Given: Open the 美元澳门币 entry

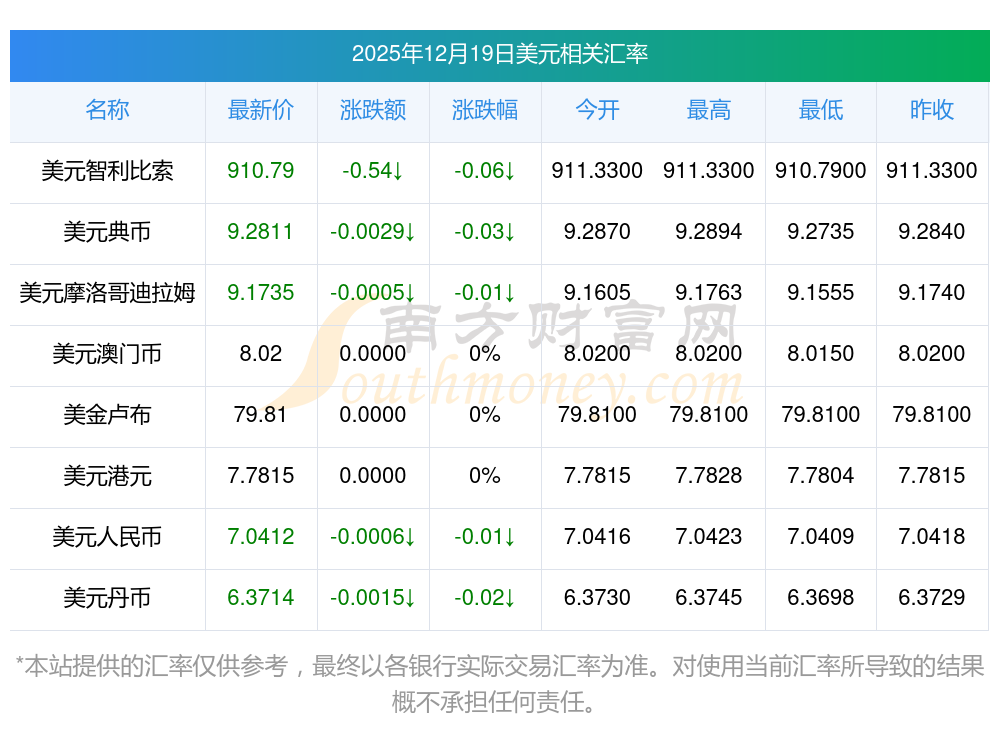Looking at the screenshot, I should 107,353.
